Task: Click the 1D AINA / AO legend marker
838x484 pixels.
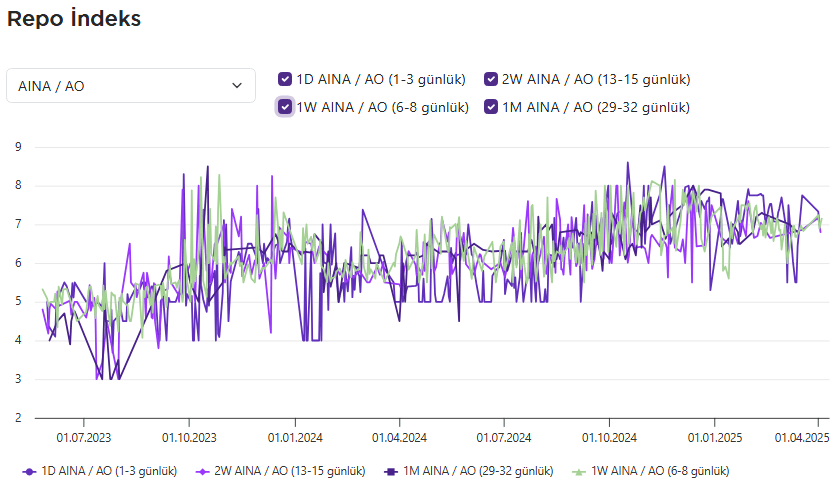Action: click(28, 471)
